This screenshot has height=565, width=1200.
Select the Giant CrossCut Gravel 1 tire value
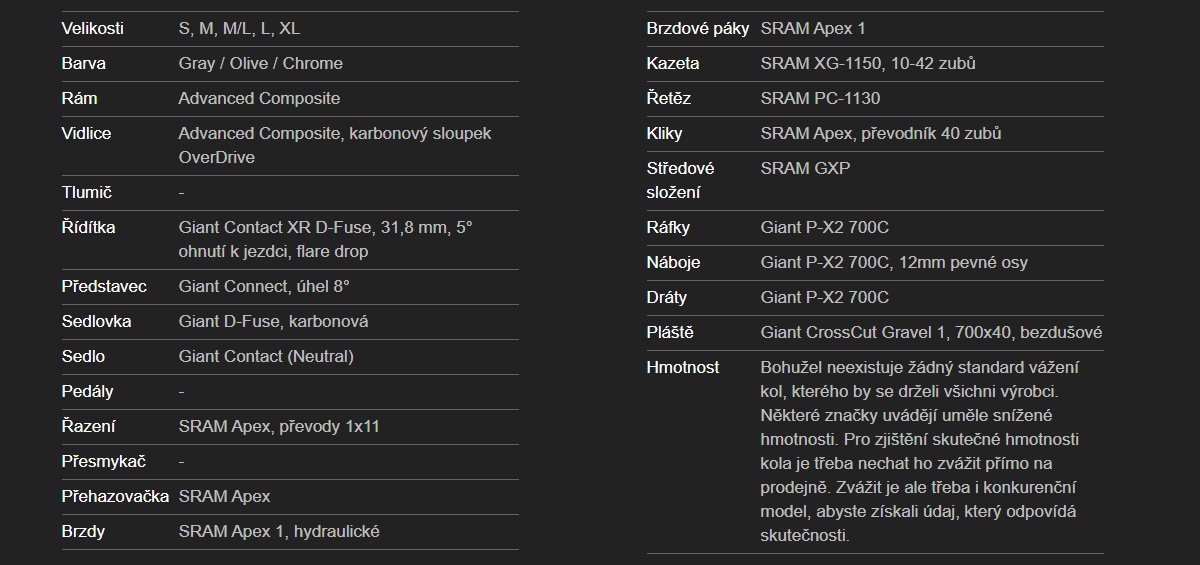[931, 332]
